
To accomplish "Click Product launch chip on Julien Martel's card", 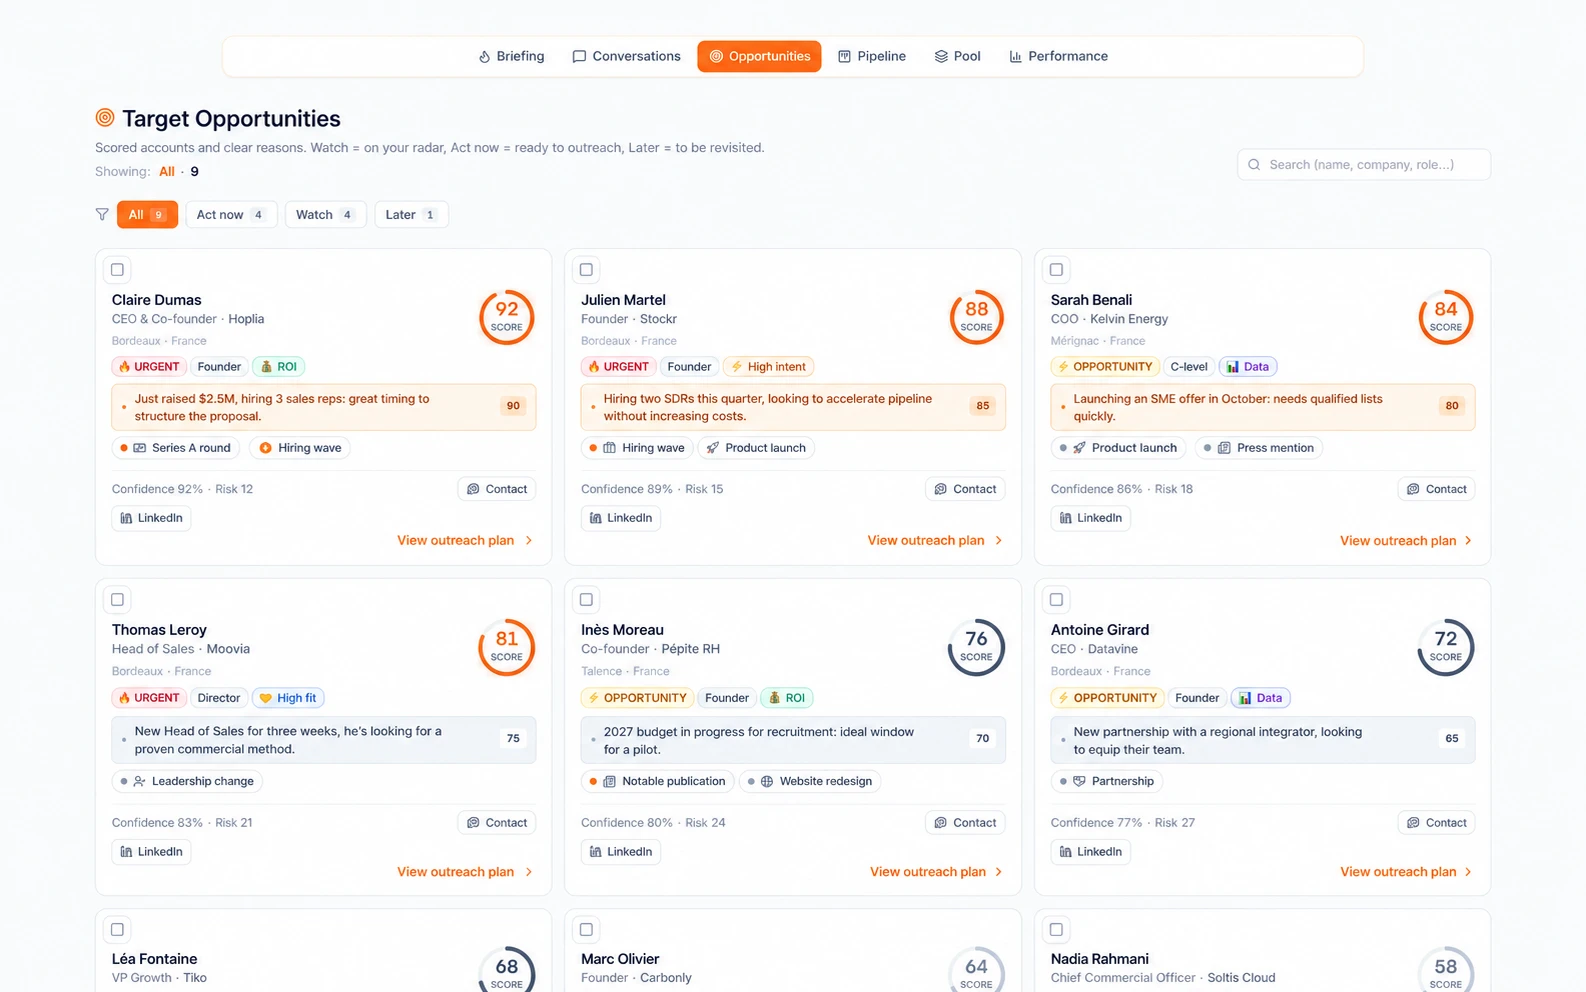I will click(756, 448).
